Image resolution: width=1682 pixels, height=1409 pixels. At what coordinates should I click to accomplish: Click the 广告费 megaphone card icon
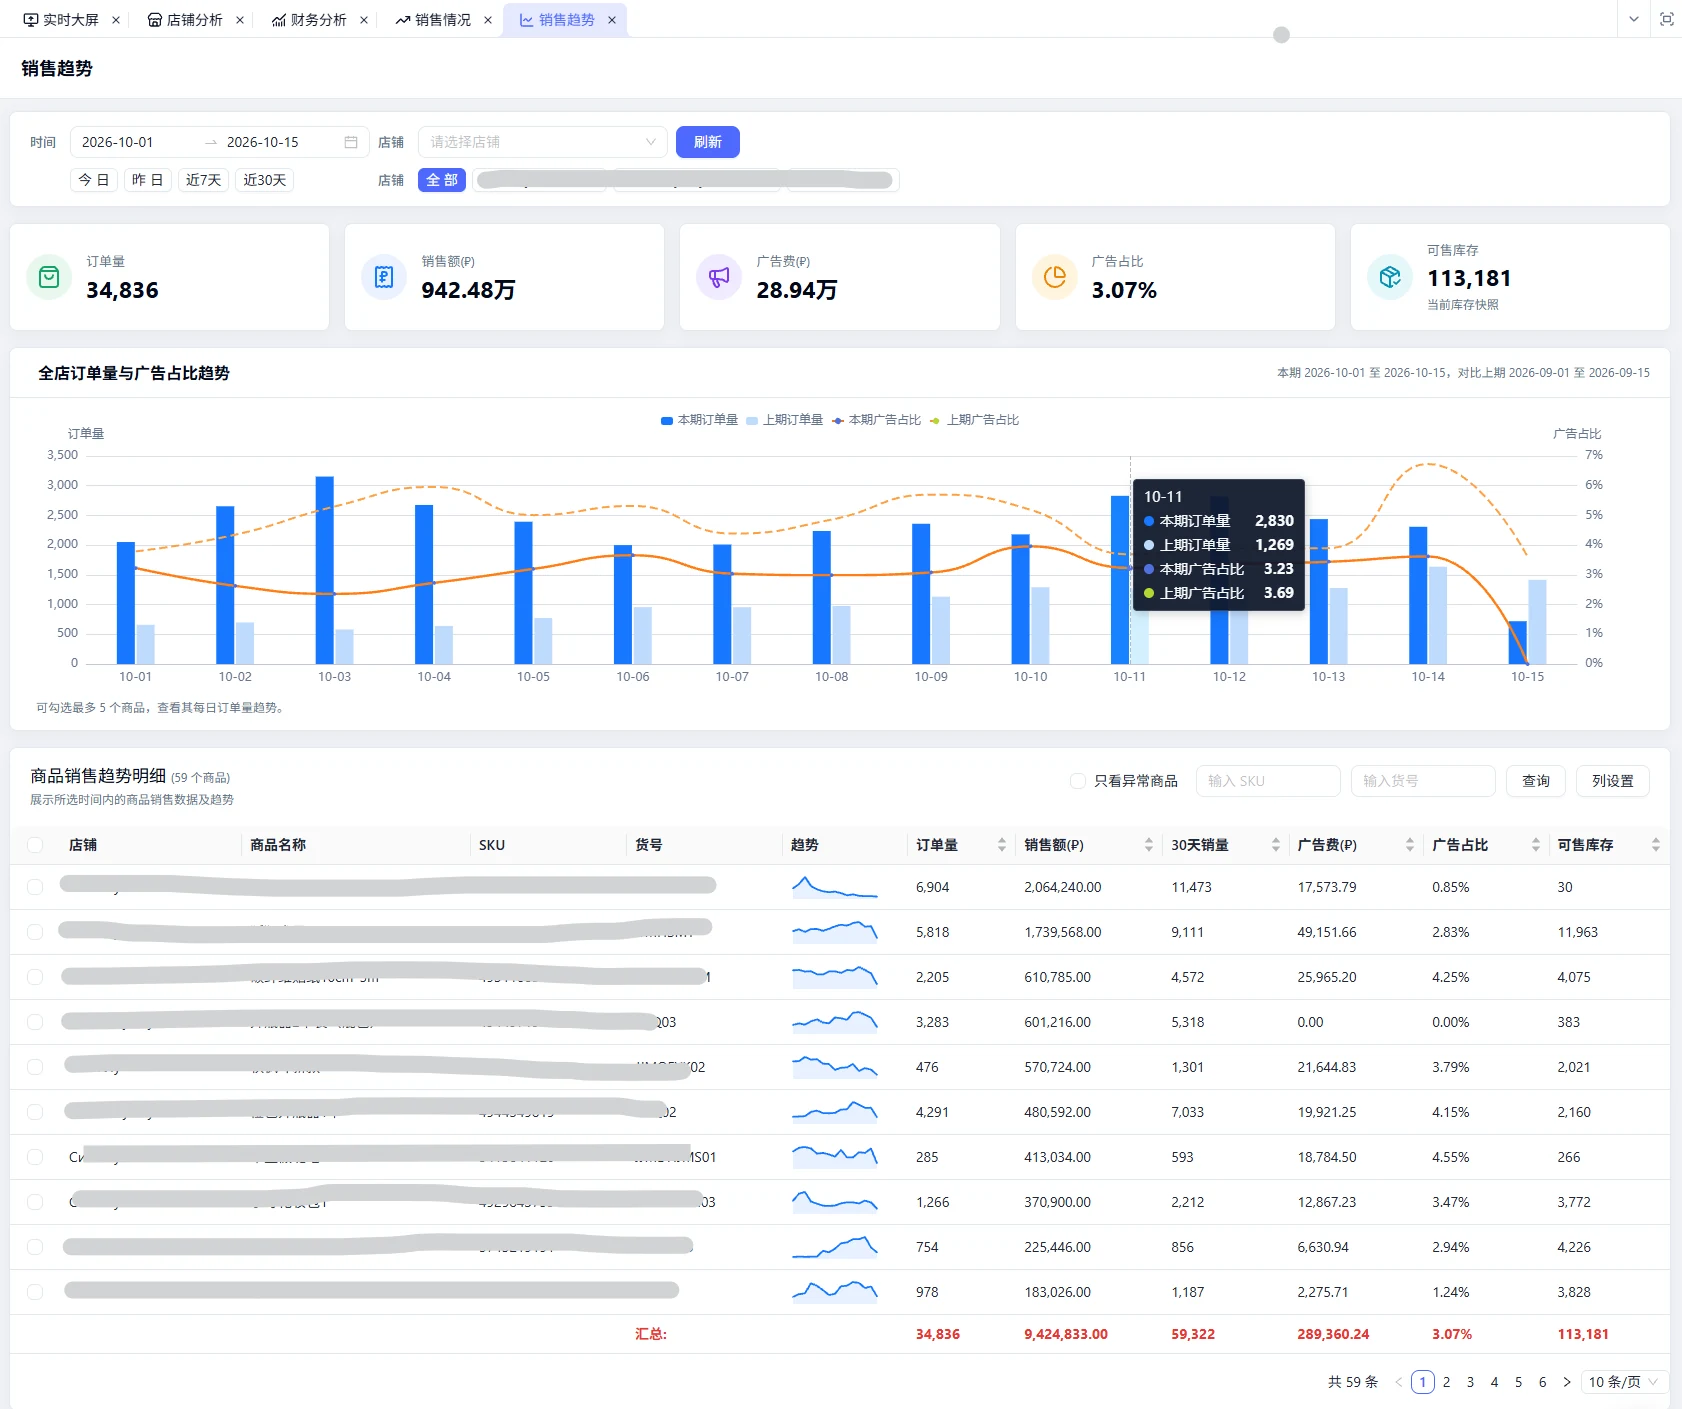pyautogui.click(x=719, y=277)
